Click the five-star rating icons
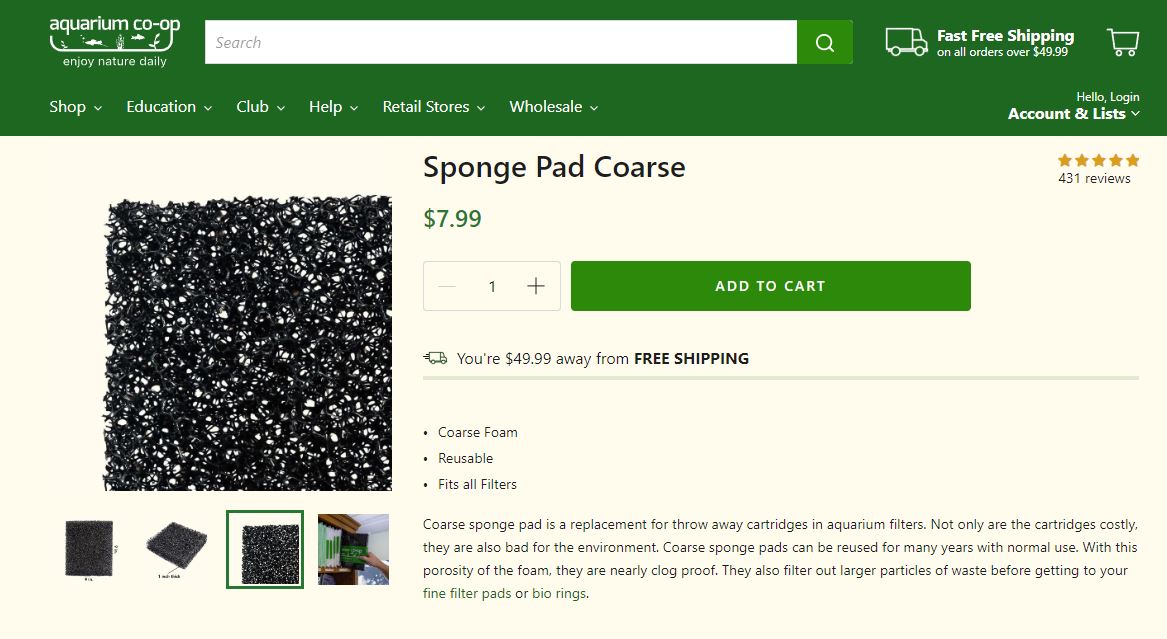Viewport: 1167px width, 639px height. 1098,160
